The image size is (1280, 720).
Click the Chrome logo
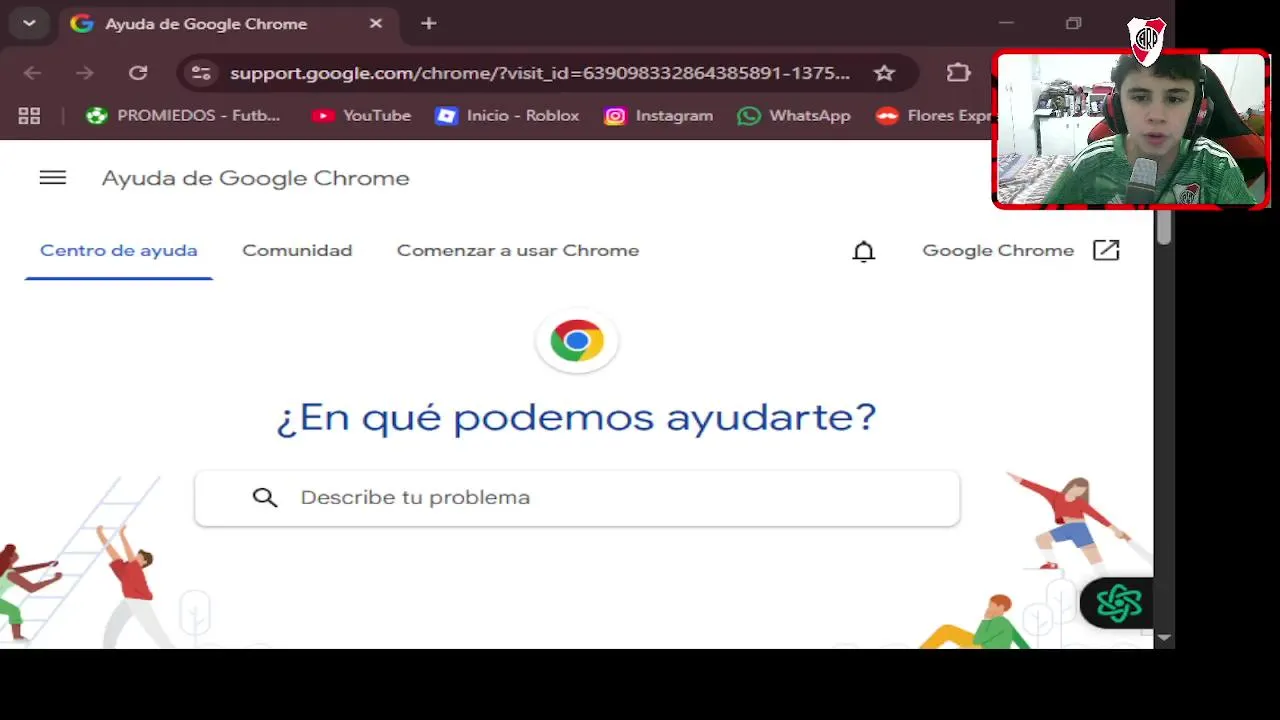(x=577, y=341)
